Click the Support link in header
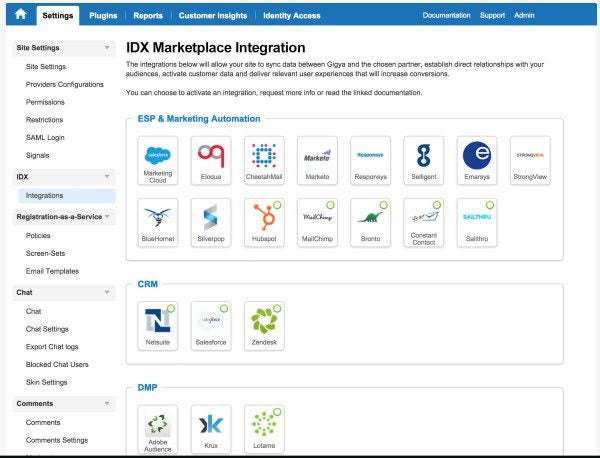This screenshot has height=458, width=600. pos(492,15)
